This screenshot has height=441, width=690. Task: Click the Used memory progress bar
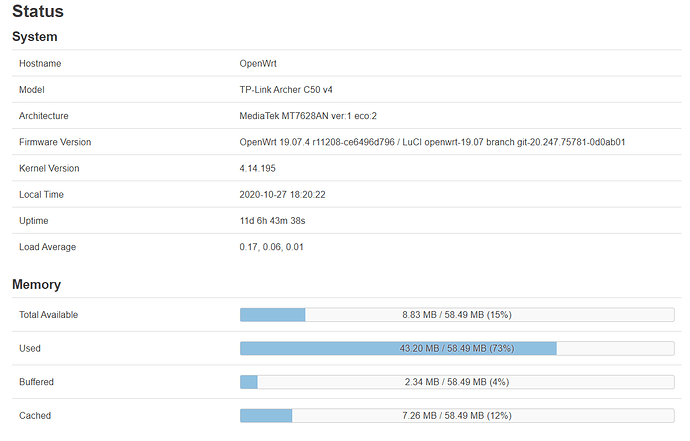coord(457,348)
